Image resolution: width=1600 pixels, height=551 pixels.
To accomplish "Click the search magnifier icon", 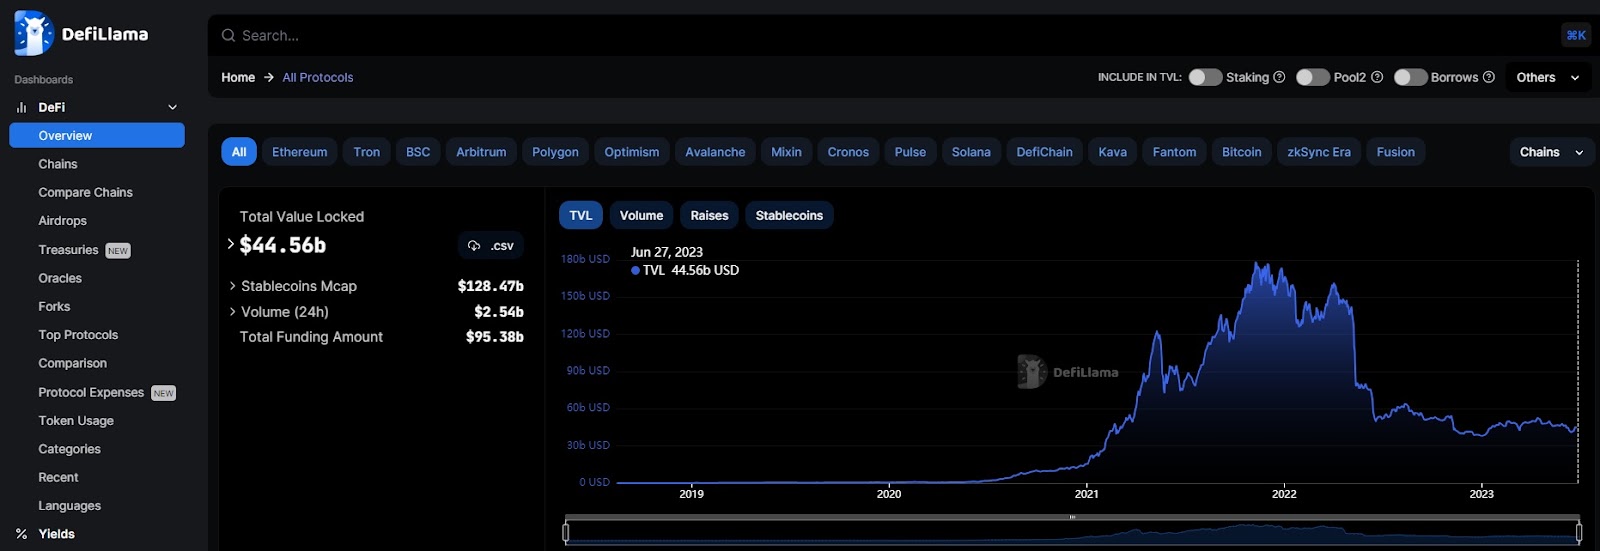I will tap(228, 35).
